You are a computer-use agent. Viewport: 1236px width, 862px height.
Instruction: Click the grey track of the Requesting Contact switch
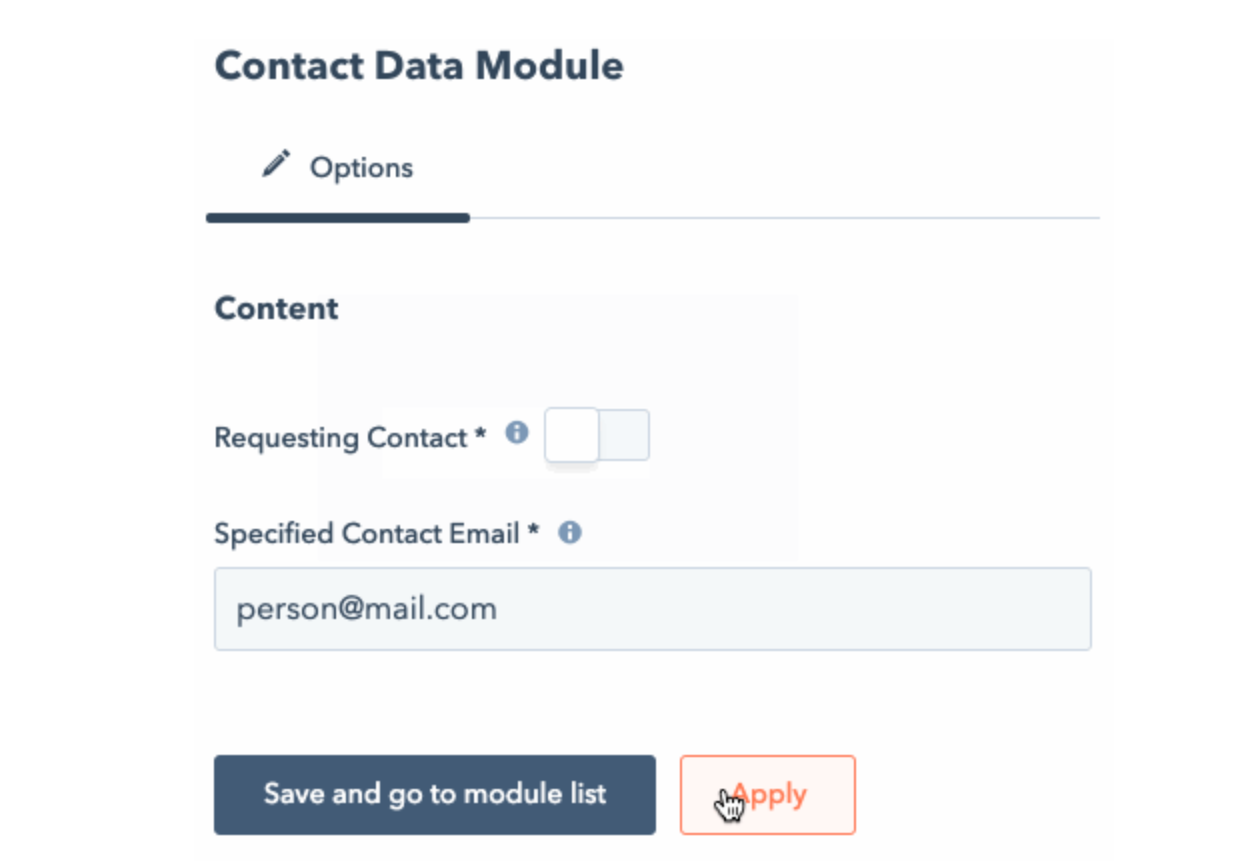coord(626,435)
